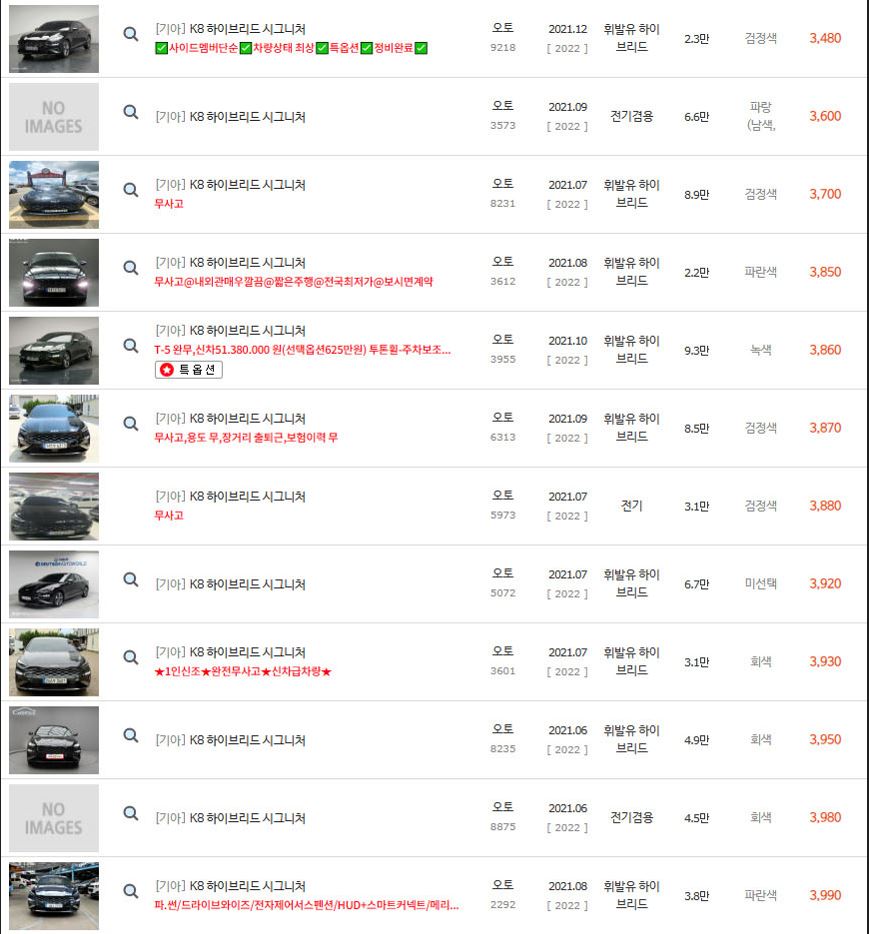Click the magnifier icon for the 3,480 listing

130,34
